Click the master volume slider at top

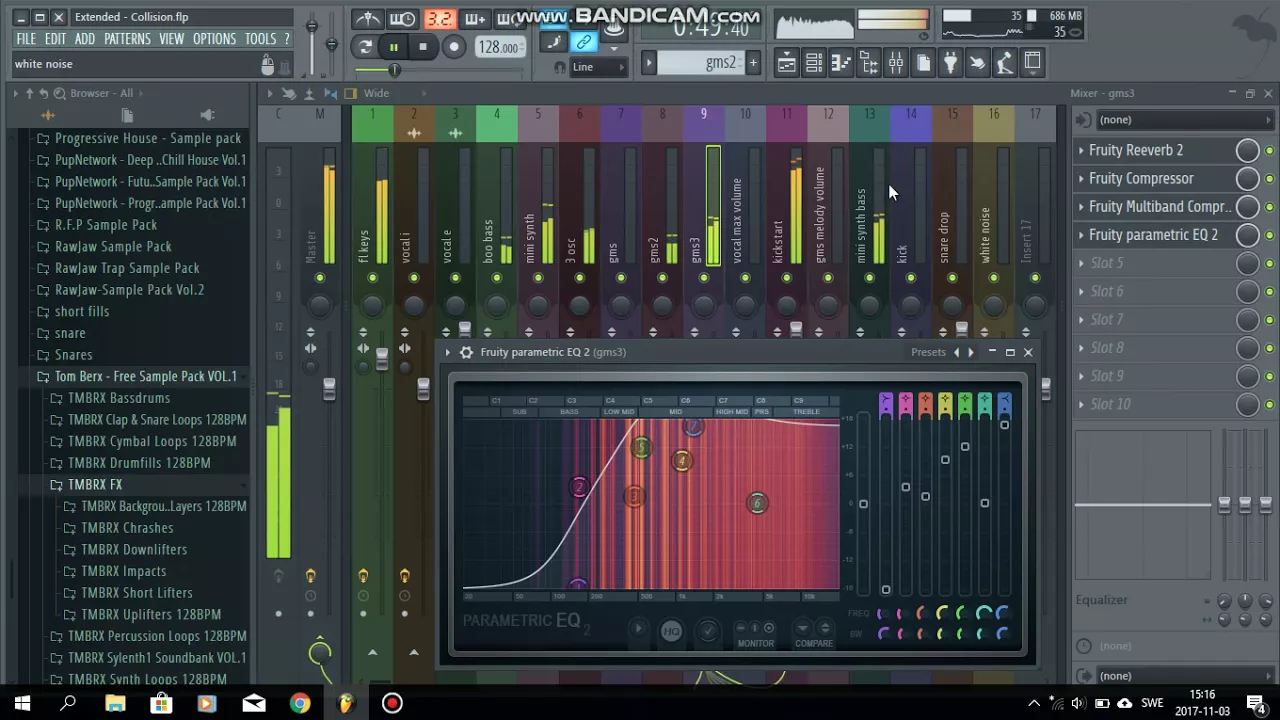click(x=312, y=28)
